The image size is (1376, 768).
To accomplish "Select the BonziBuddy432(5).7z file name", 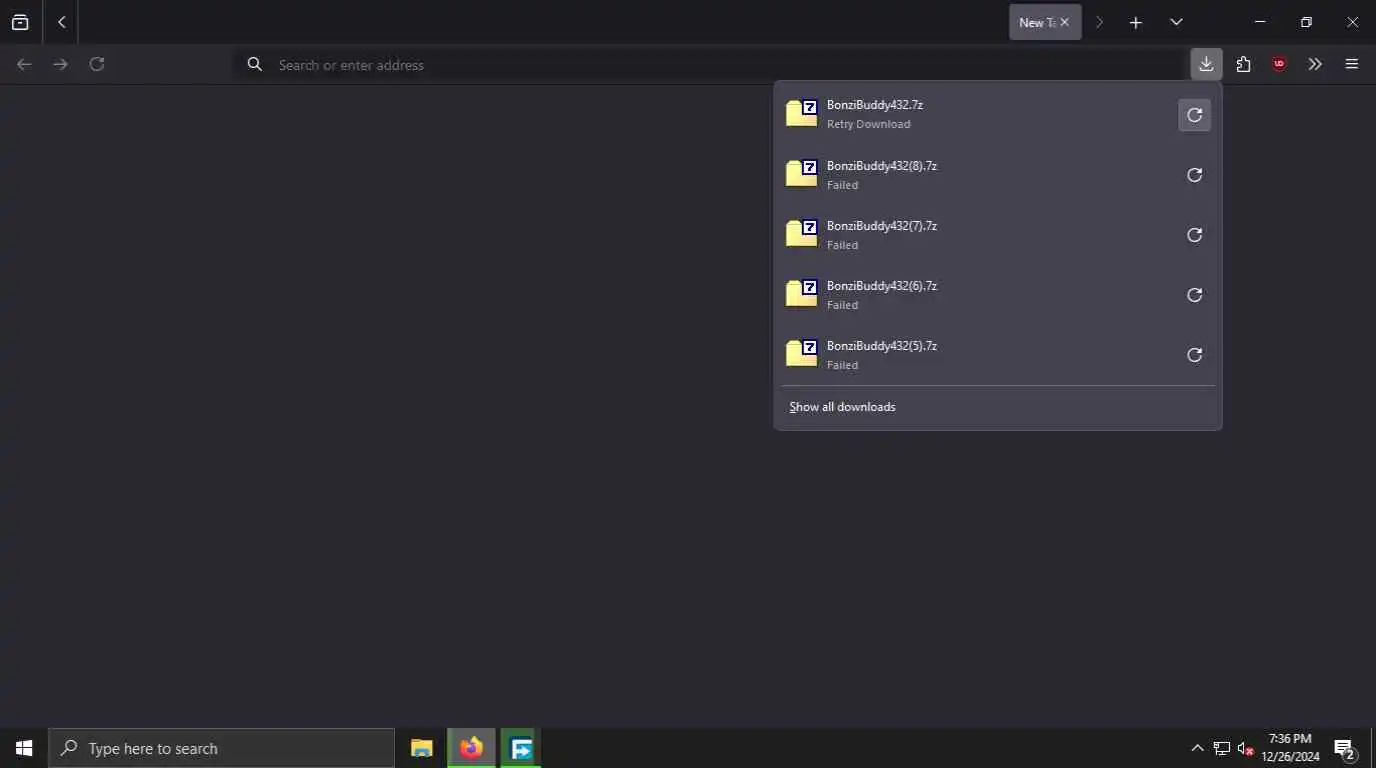I will [x=882, y=346].
